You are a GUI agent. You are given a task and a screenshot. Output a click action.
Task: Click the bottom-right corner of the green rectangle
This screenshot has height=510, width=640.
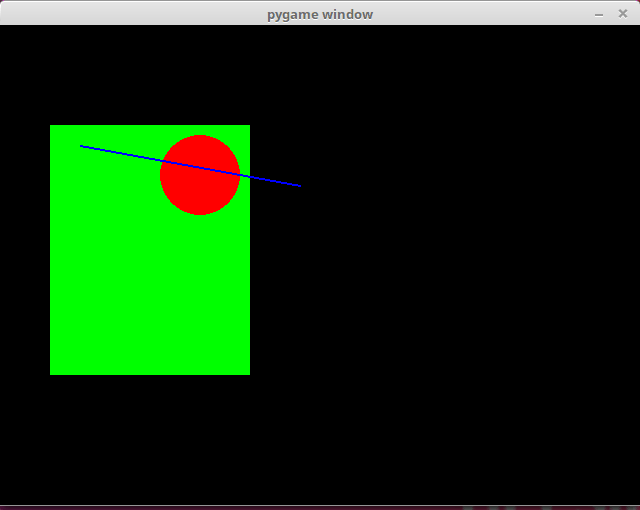(x=248, y=373)
